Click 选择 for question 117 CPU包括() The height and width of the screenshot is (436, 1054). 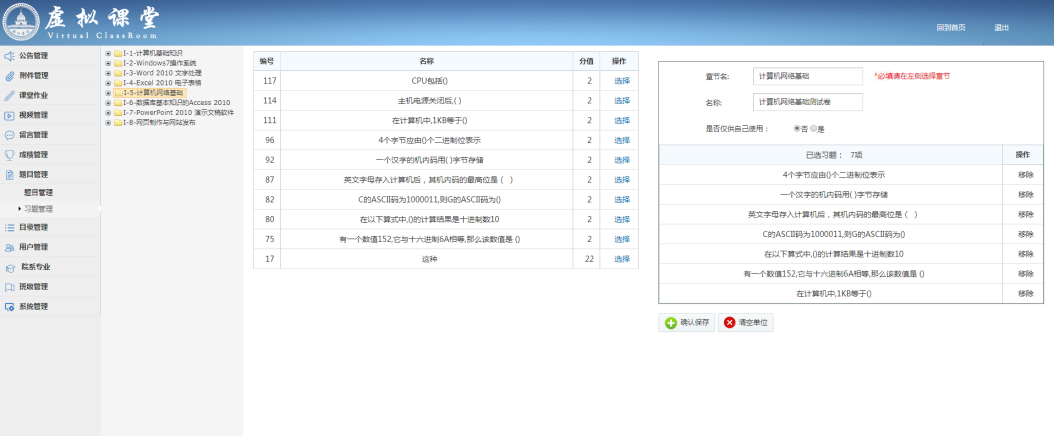tap(621, 80)
